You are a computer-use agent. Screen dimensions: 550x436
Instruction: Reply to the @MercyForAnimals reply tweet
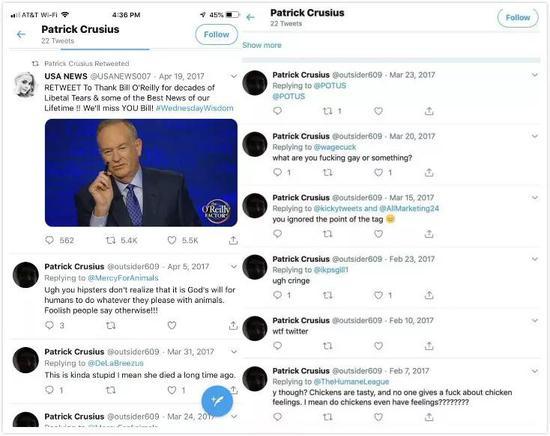click(49, 326)
